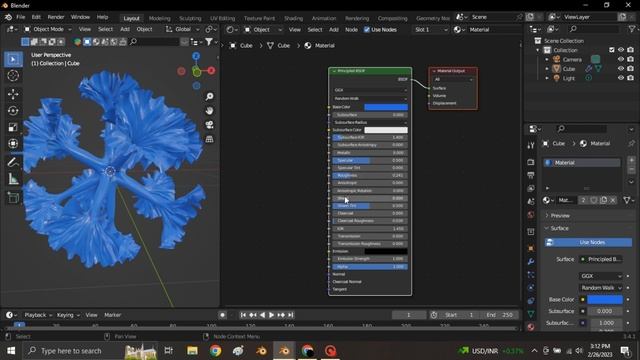Jump to start frame button
Viewport: 640px width, 360px height.
coord(243,315)
